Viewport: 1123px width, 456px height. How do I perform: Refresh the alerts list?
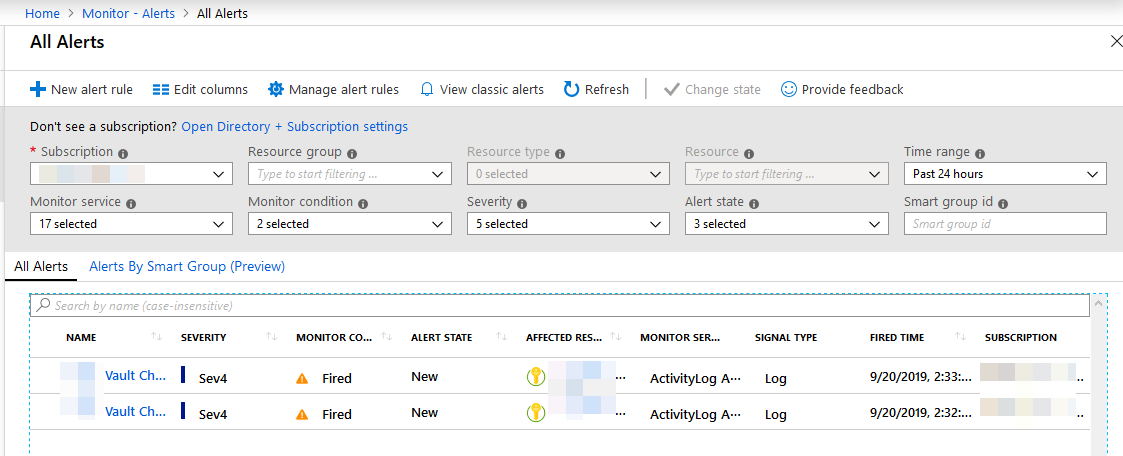(597, 90)
